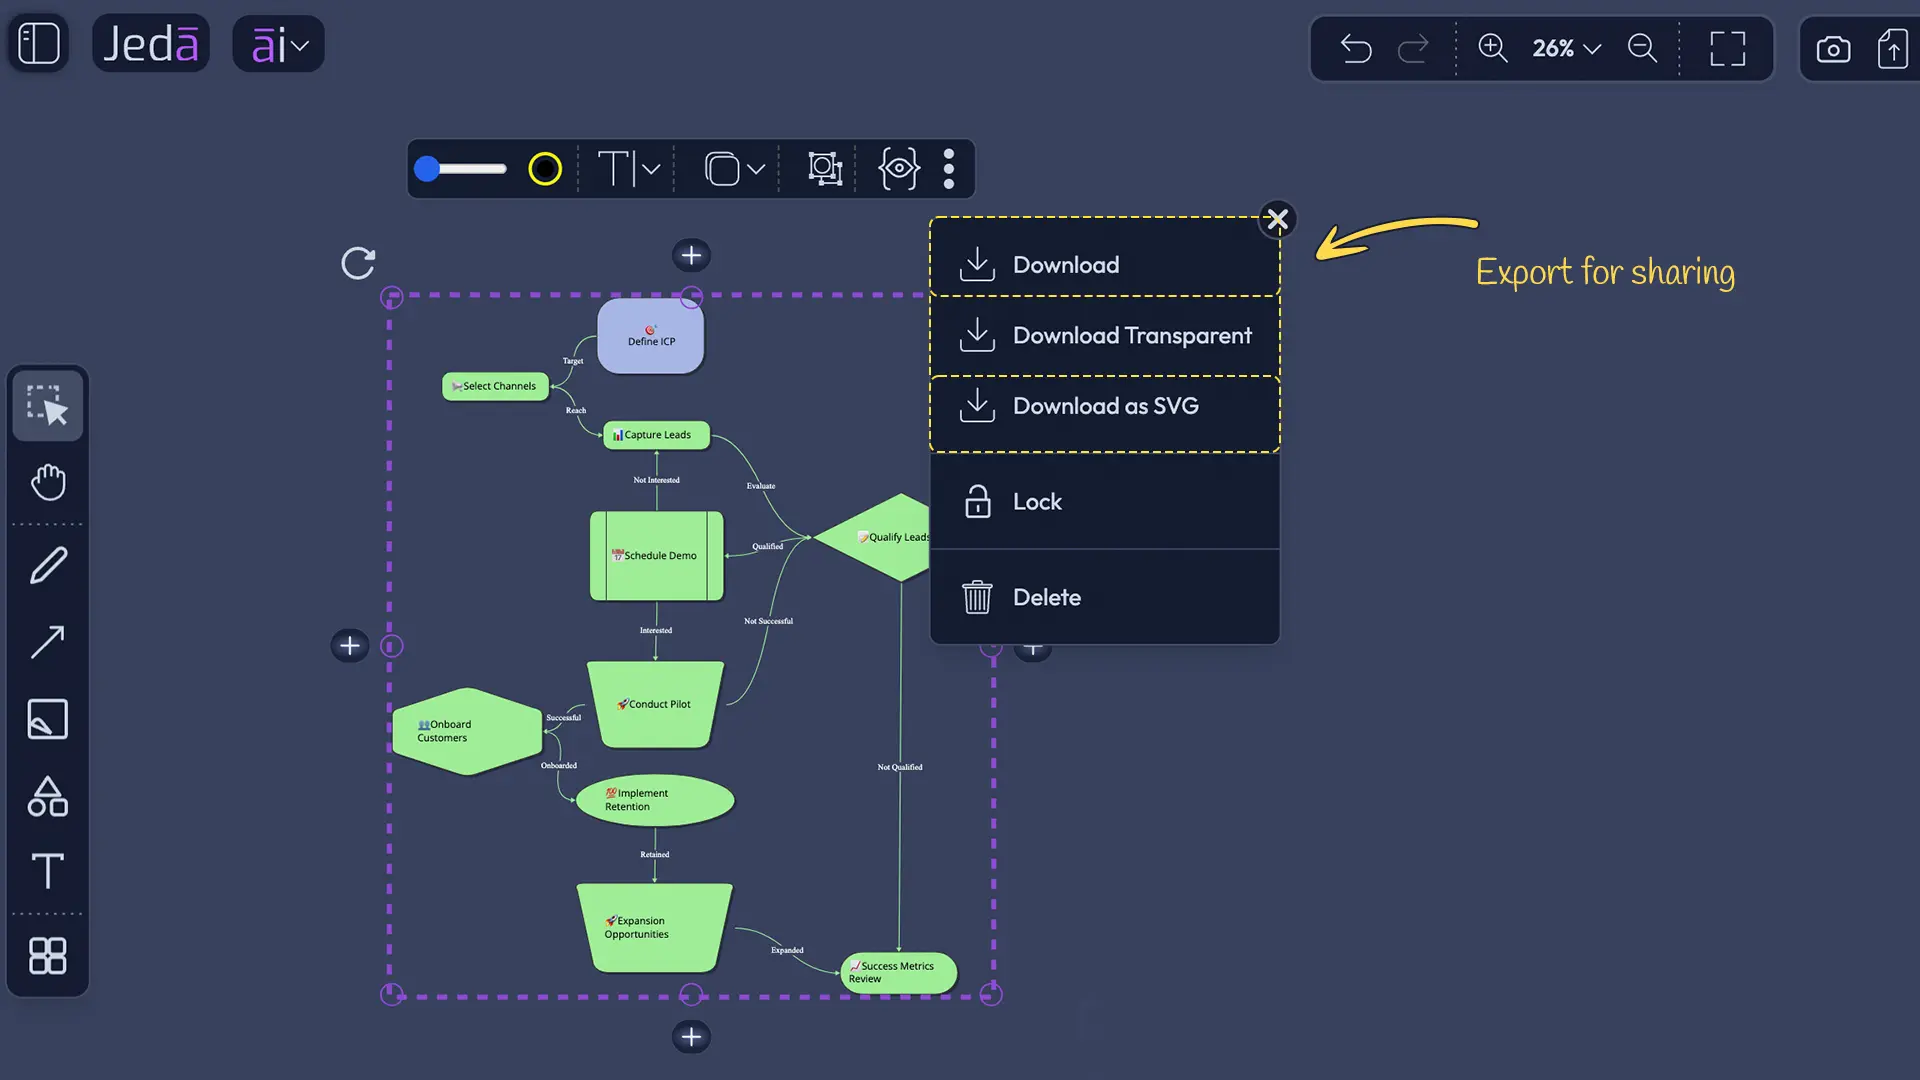
Task: Undo the last action
Action: [x=1356, y=48]
